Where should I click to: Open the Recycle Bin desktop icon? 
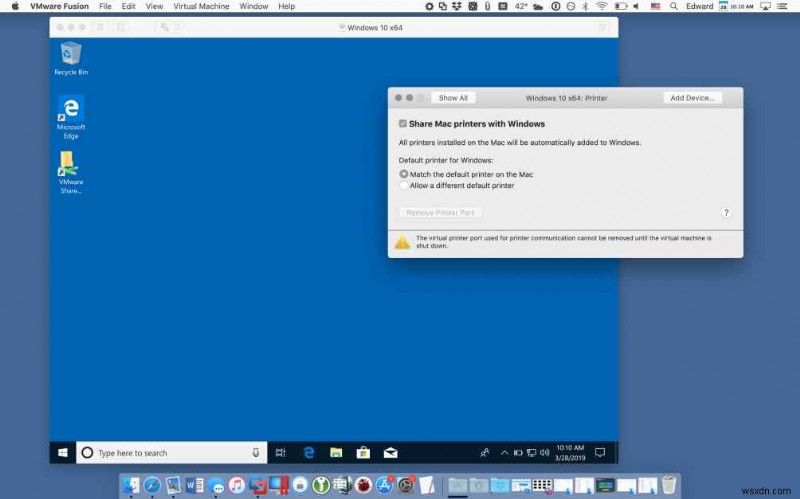pos(71,59)
